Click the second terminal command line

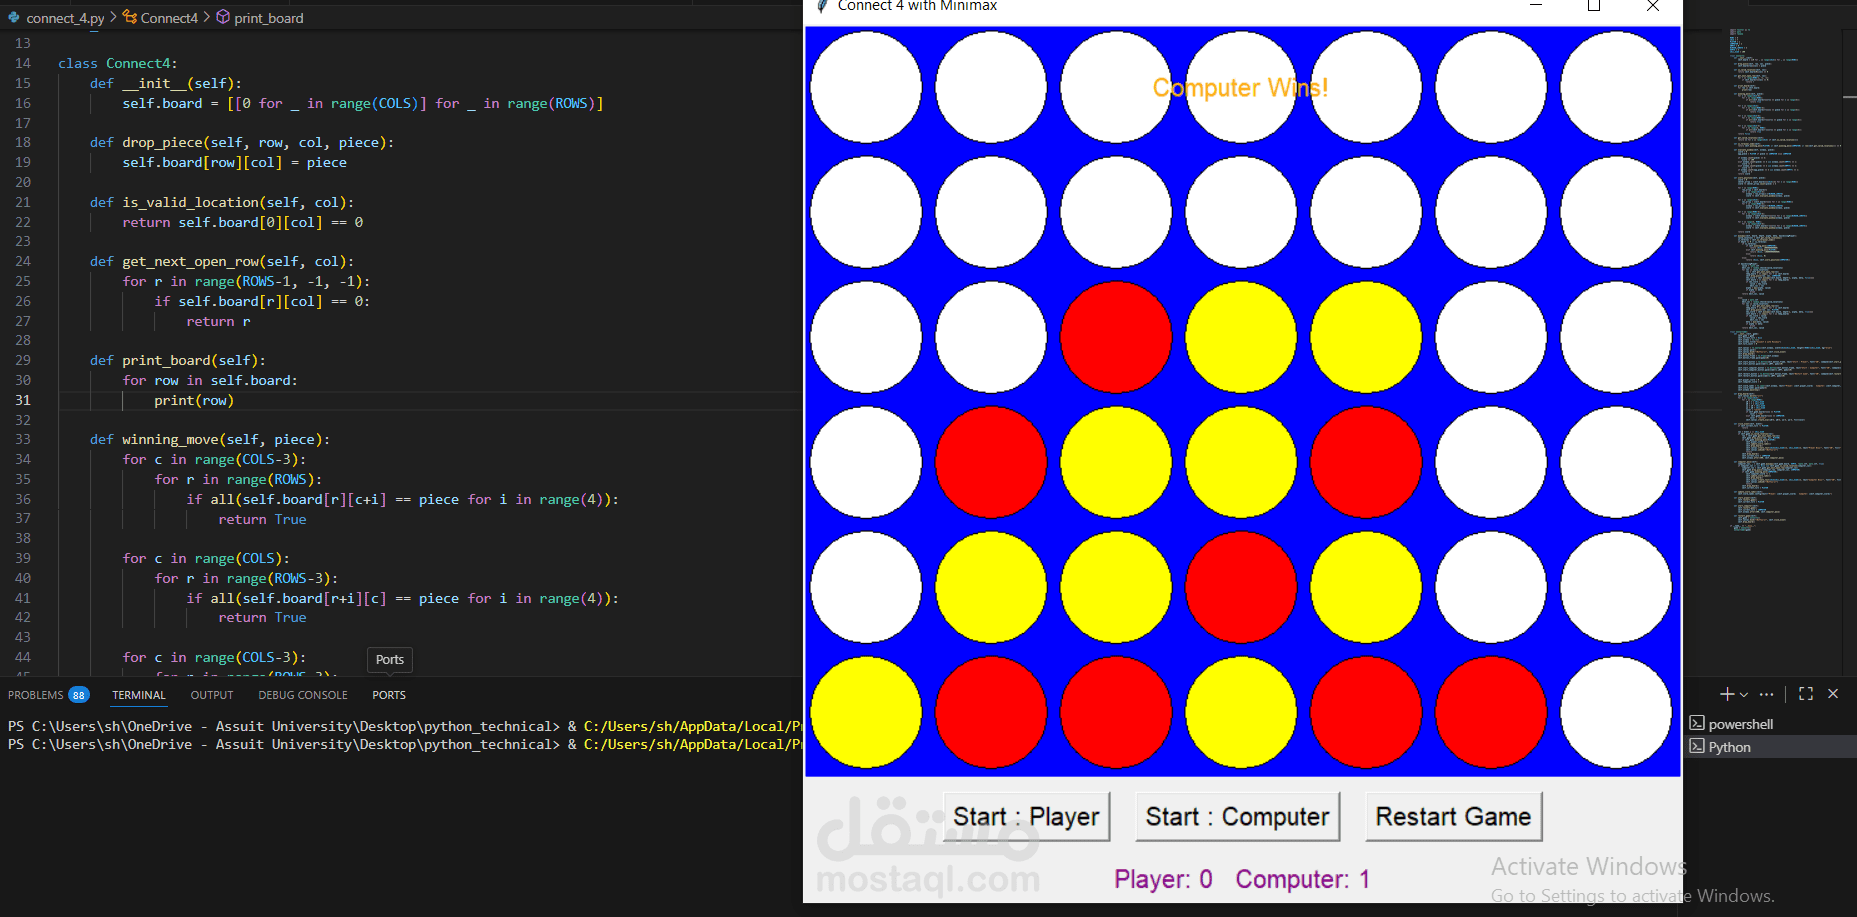tap(405, 744)
